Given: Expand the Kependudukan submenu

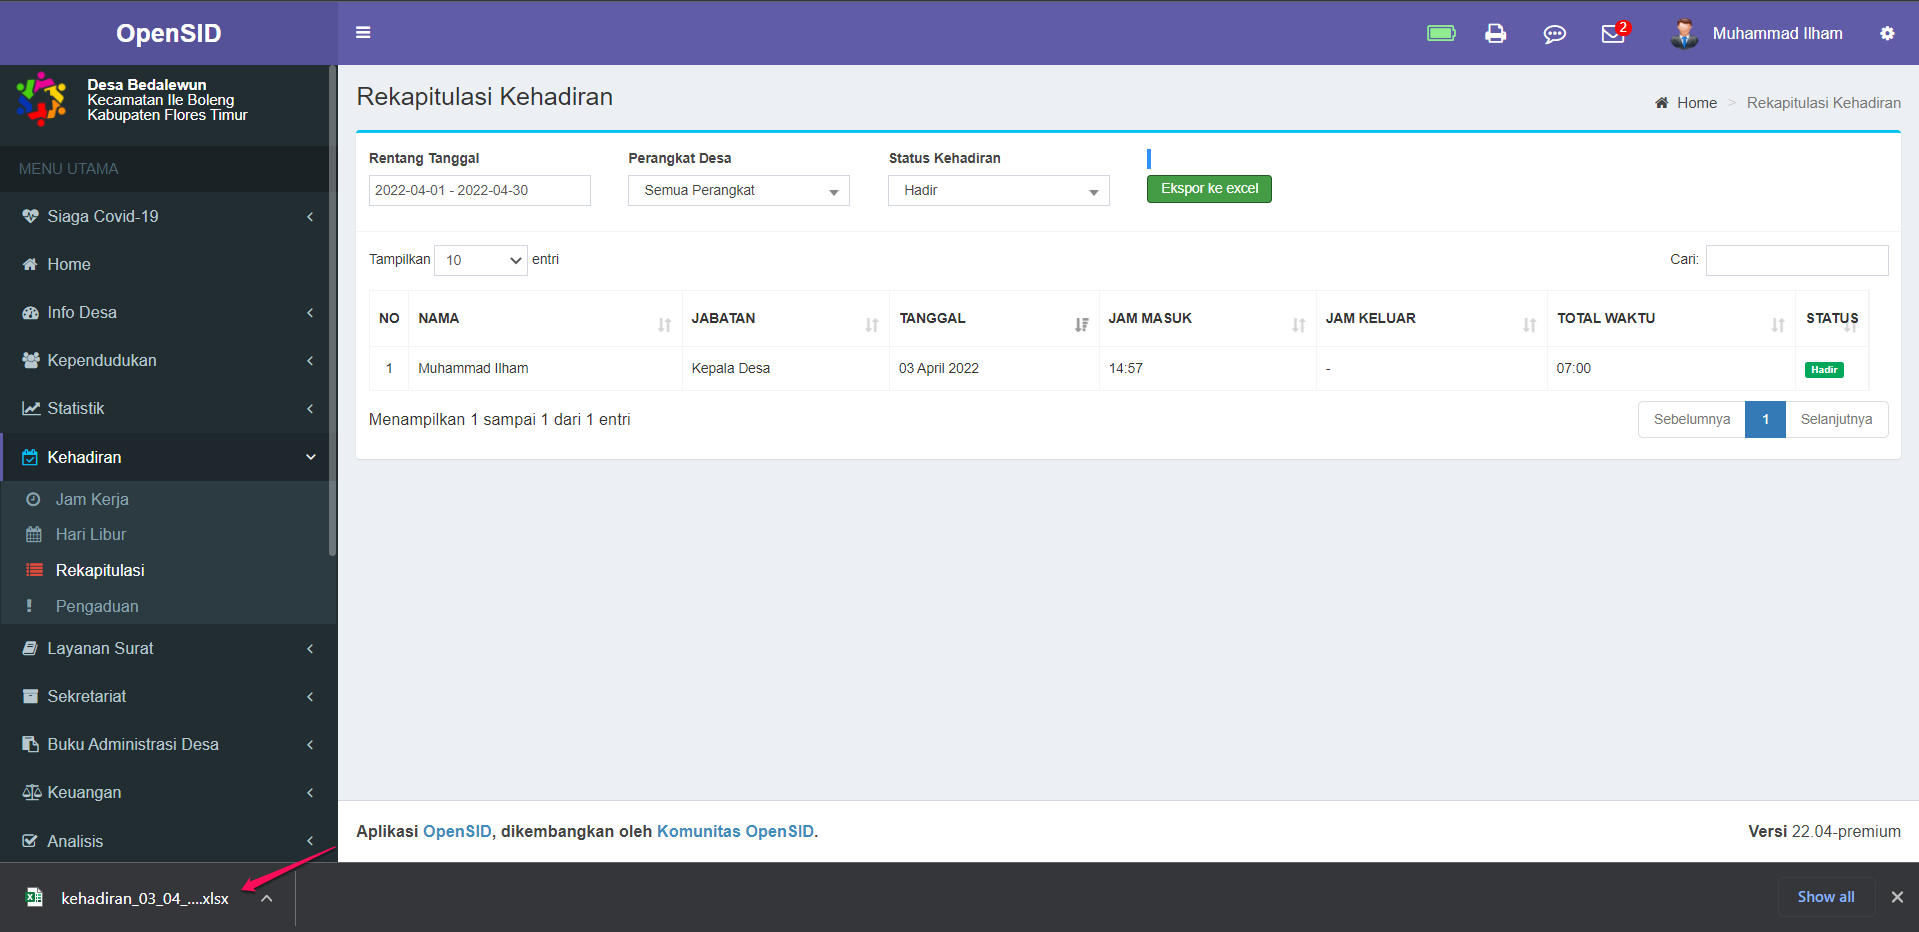Looking at the screenshot, I should [310, 360].
